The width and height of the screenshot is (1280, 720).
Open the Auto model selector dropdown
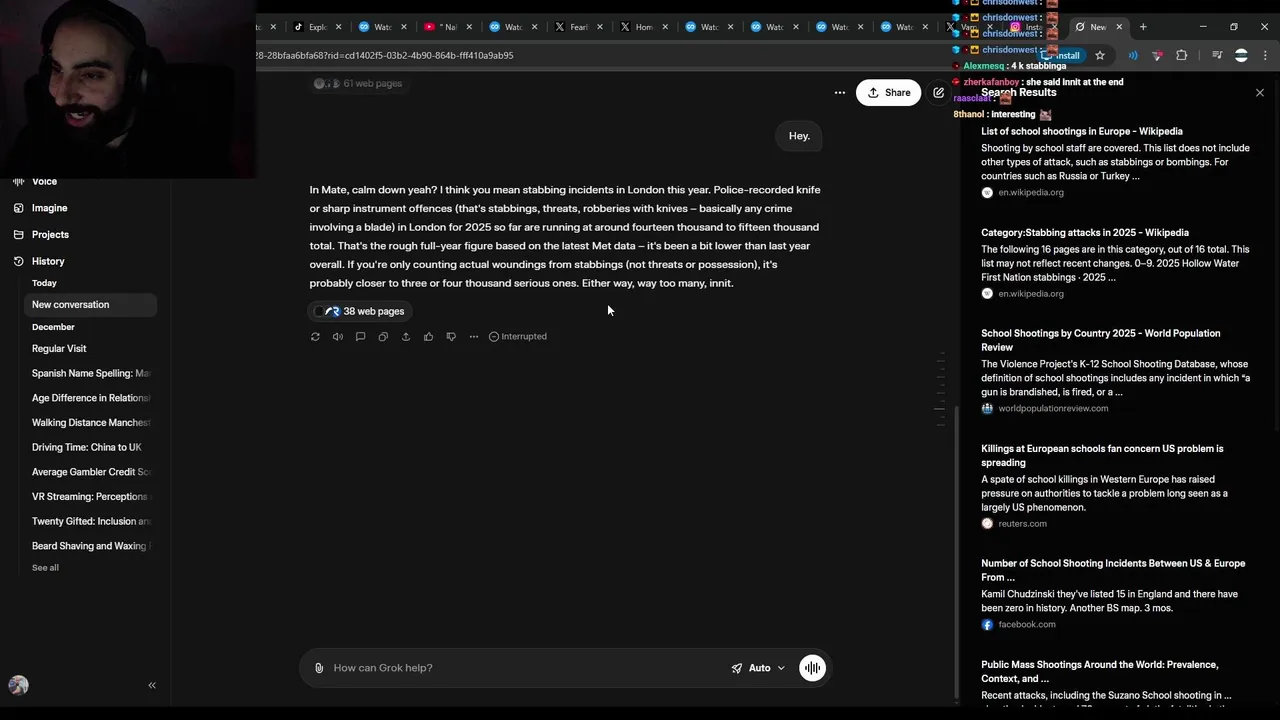point(758,668)
